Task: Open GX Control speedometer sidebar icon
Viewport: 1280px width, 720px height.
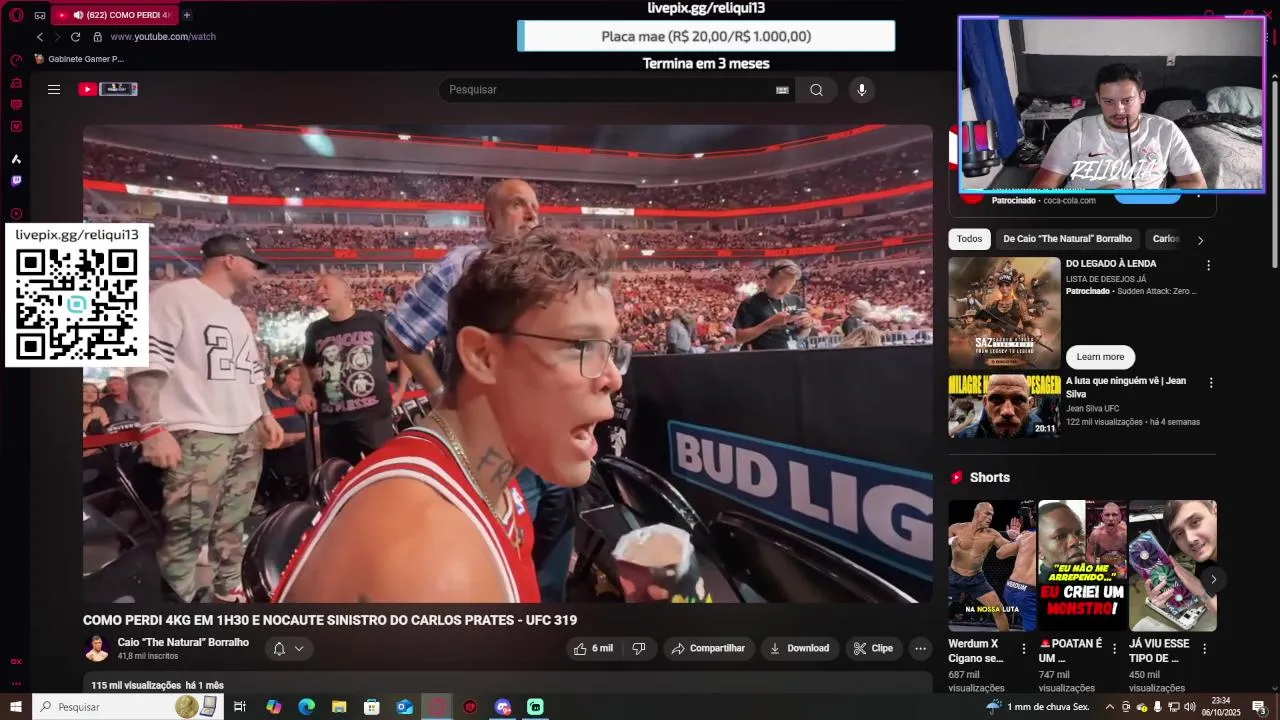Action: [16, 60]
